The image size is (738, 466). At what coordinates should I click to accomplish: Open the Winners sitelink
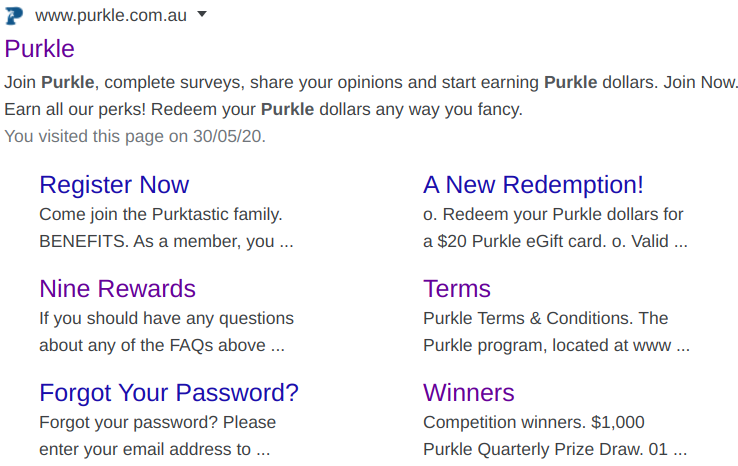point(469,393)
